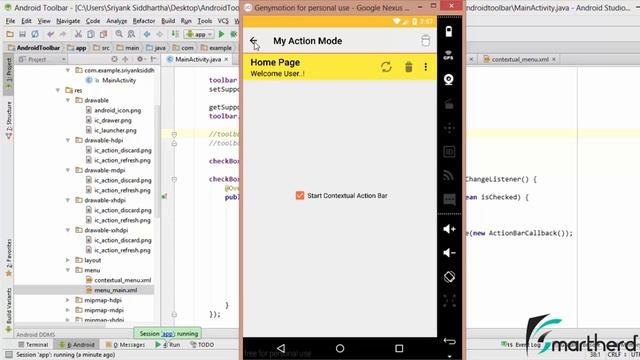640x360 pixels.
Task: Collapse the drawable-mdpi folder
Action: [x=68, y=170]
